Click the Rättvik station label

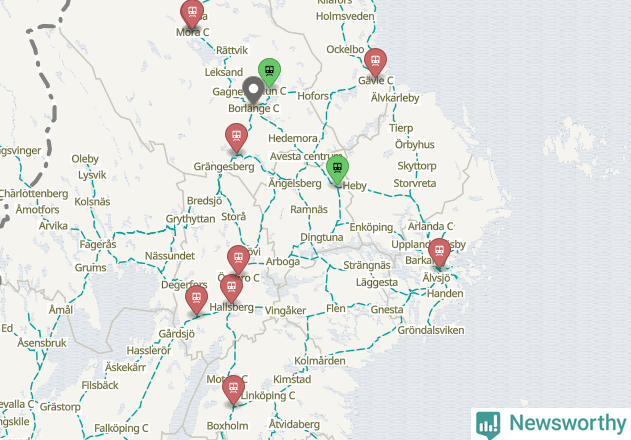pos(232,50)
